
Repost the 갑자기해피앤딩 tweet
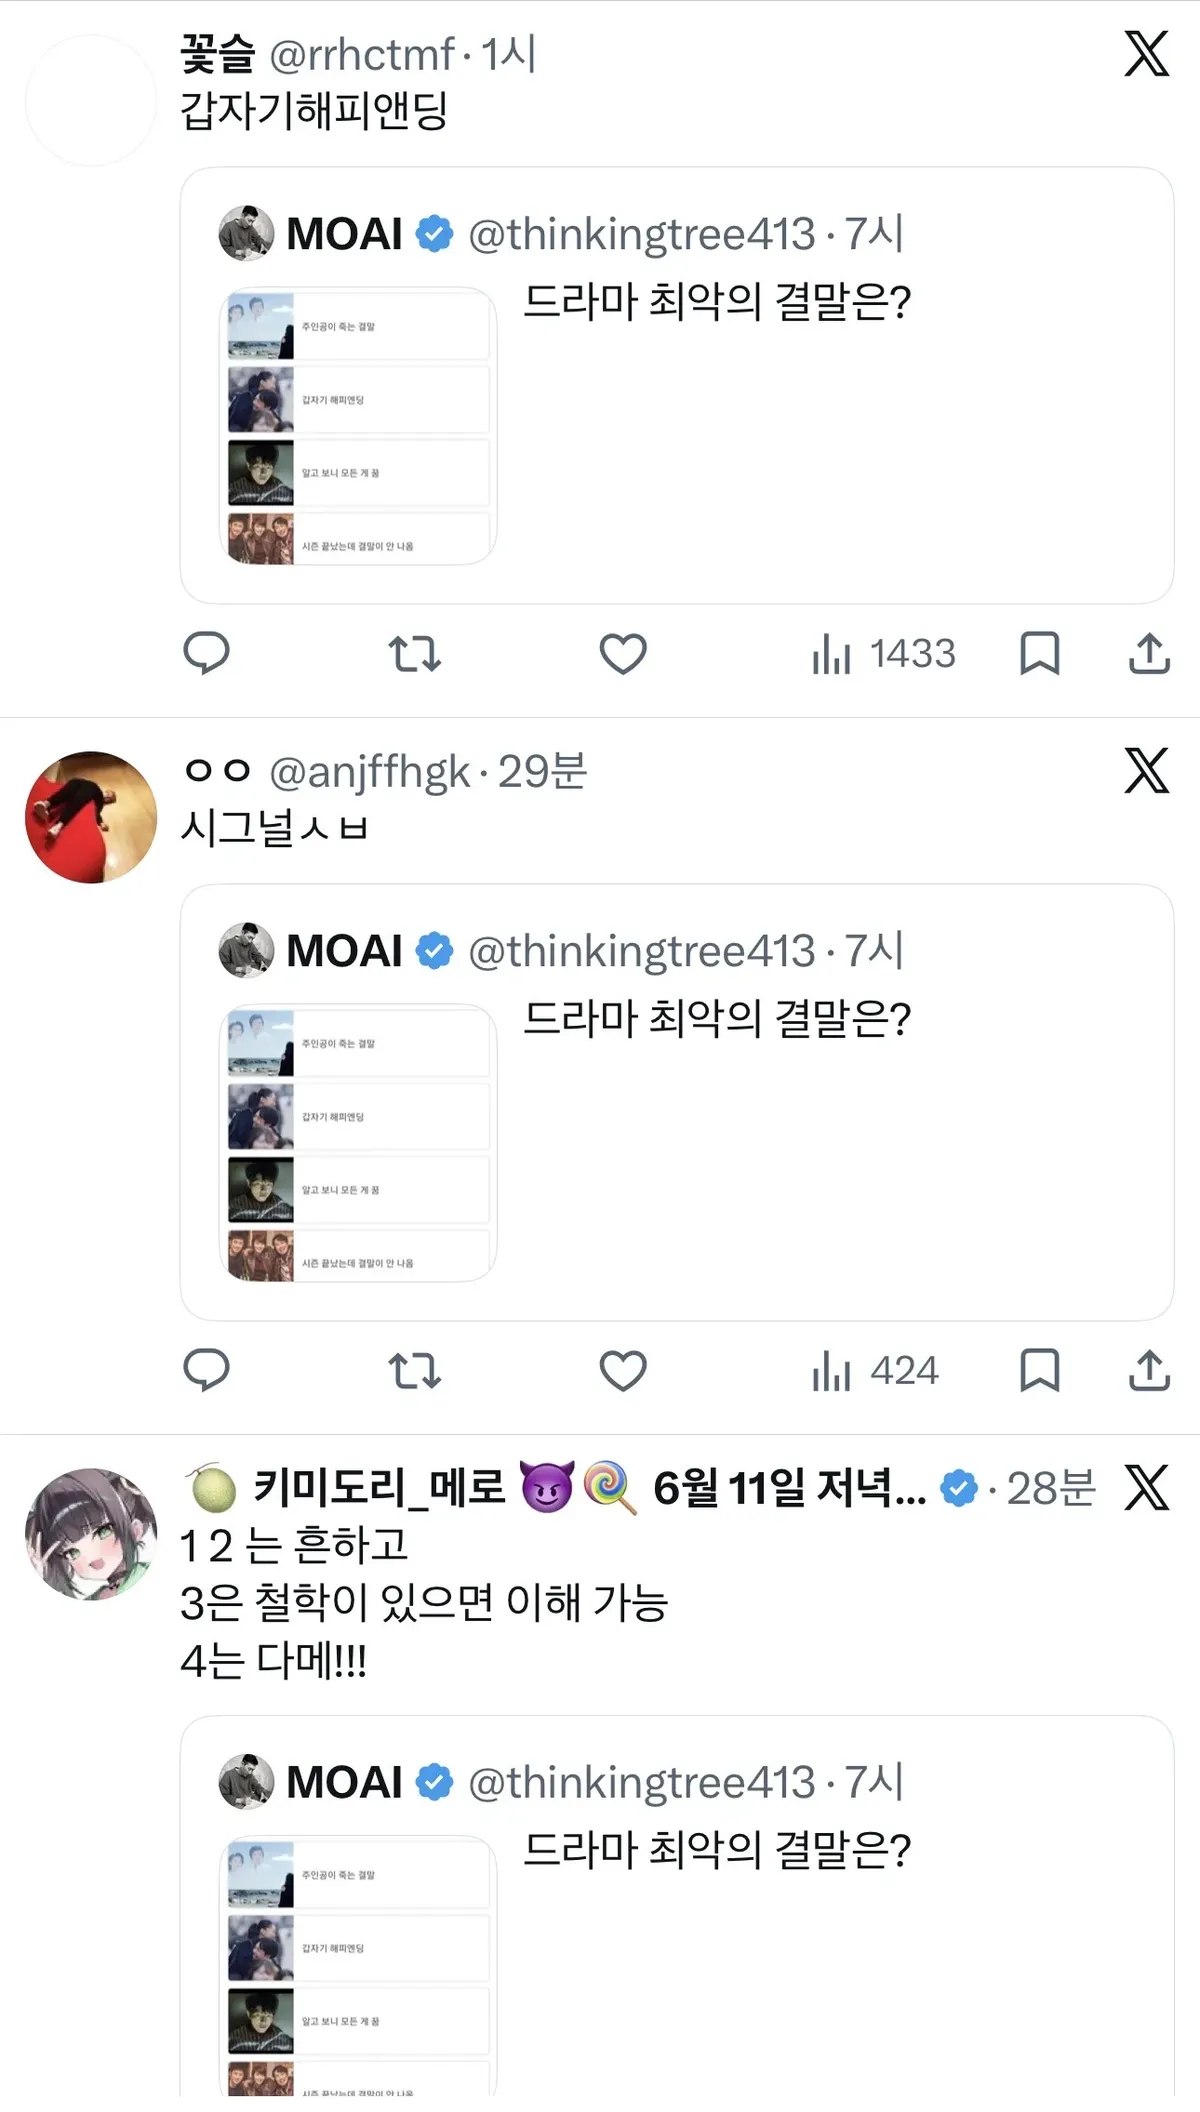(415, 654)
